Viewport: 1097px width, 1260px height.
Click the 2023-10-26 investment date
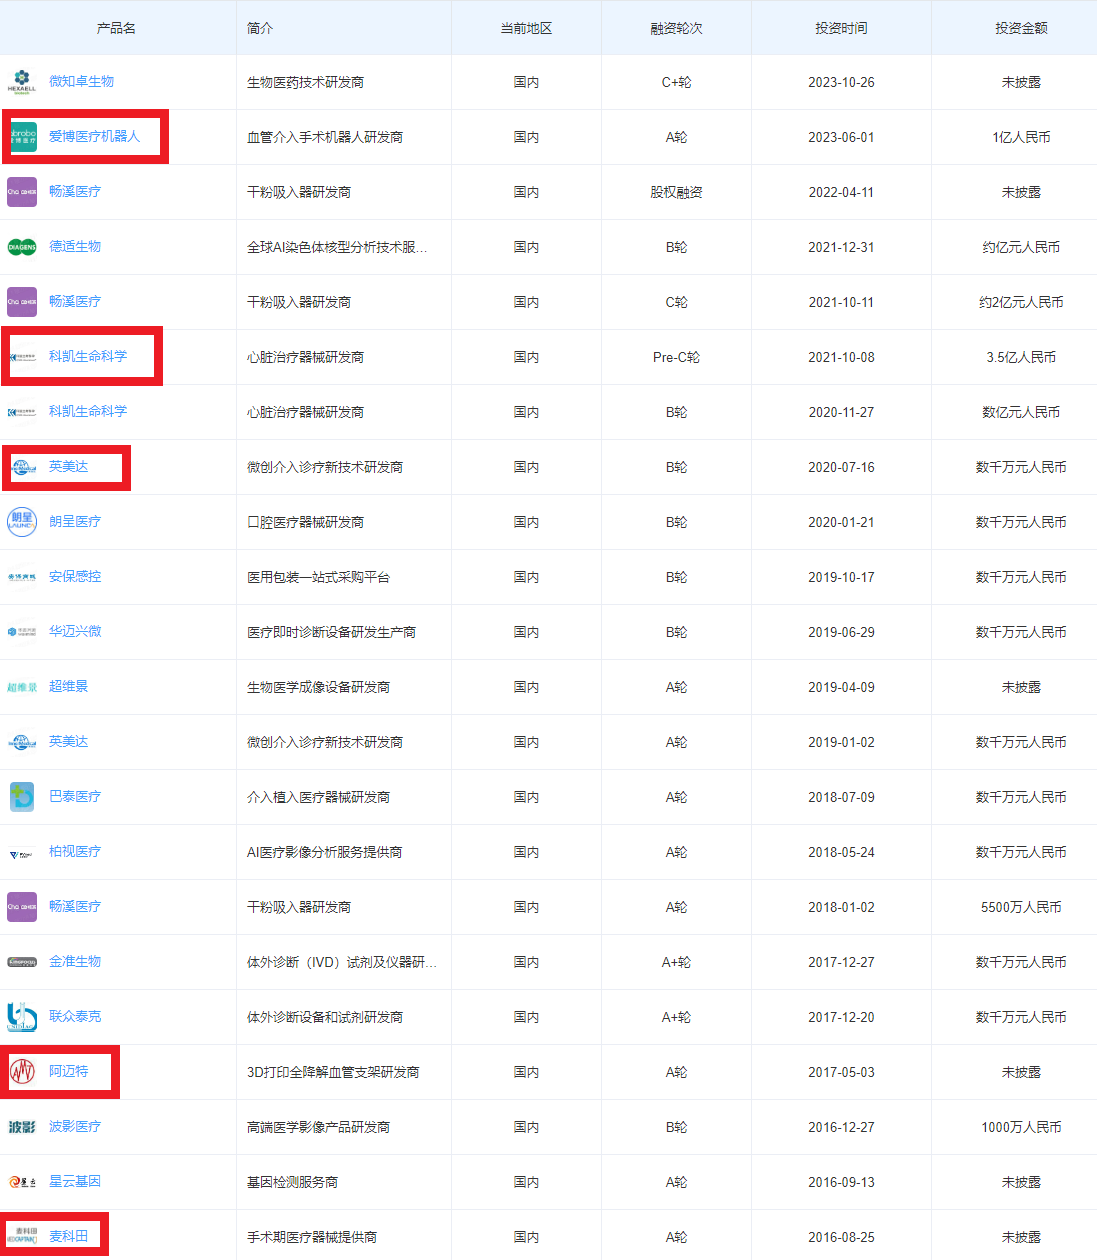(841, 82)
